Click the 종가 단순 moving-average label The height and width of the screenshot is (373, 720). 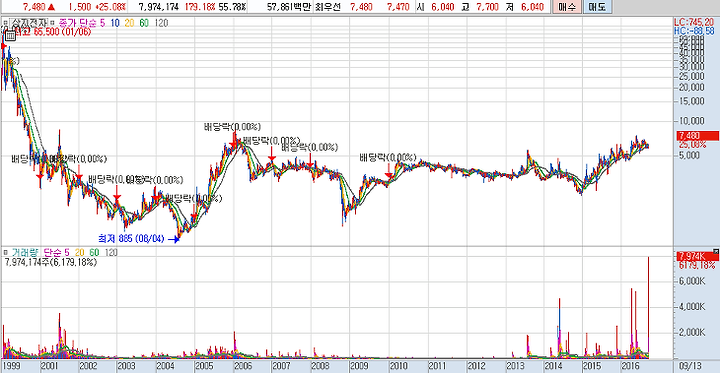coord(77,23)
